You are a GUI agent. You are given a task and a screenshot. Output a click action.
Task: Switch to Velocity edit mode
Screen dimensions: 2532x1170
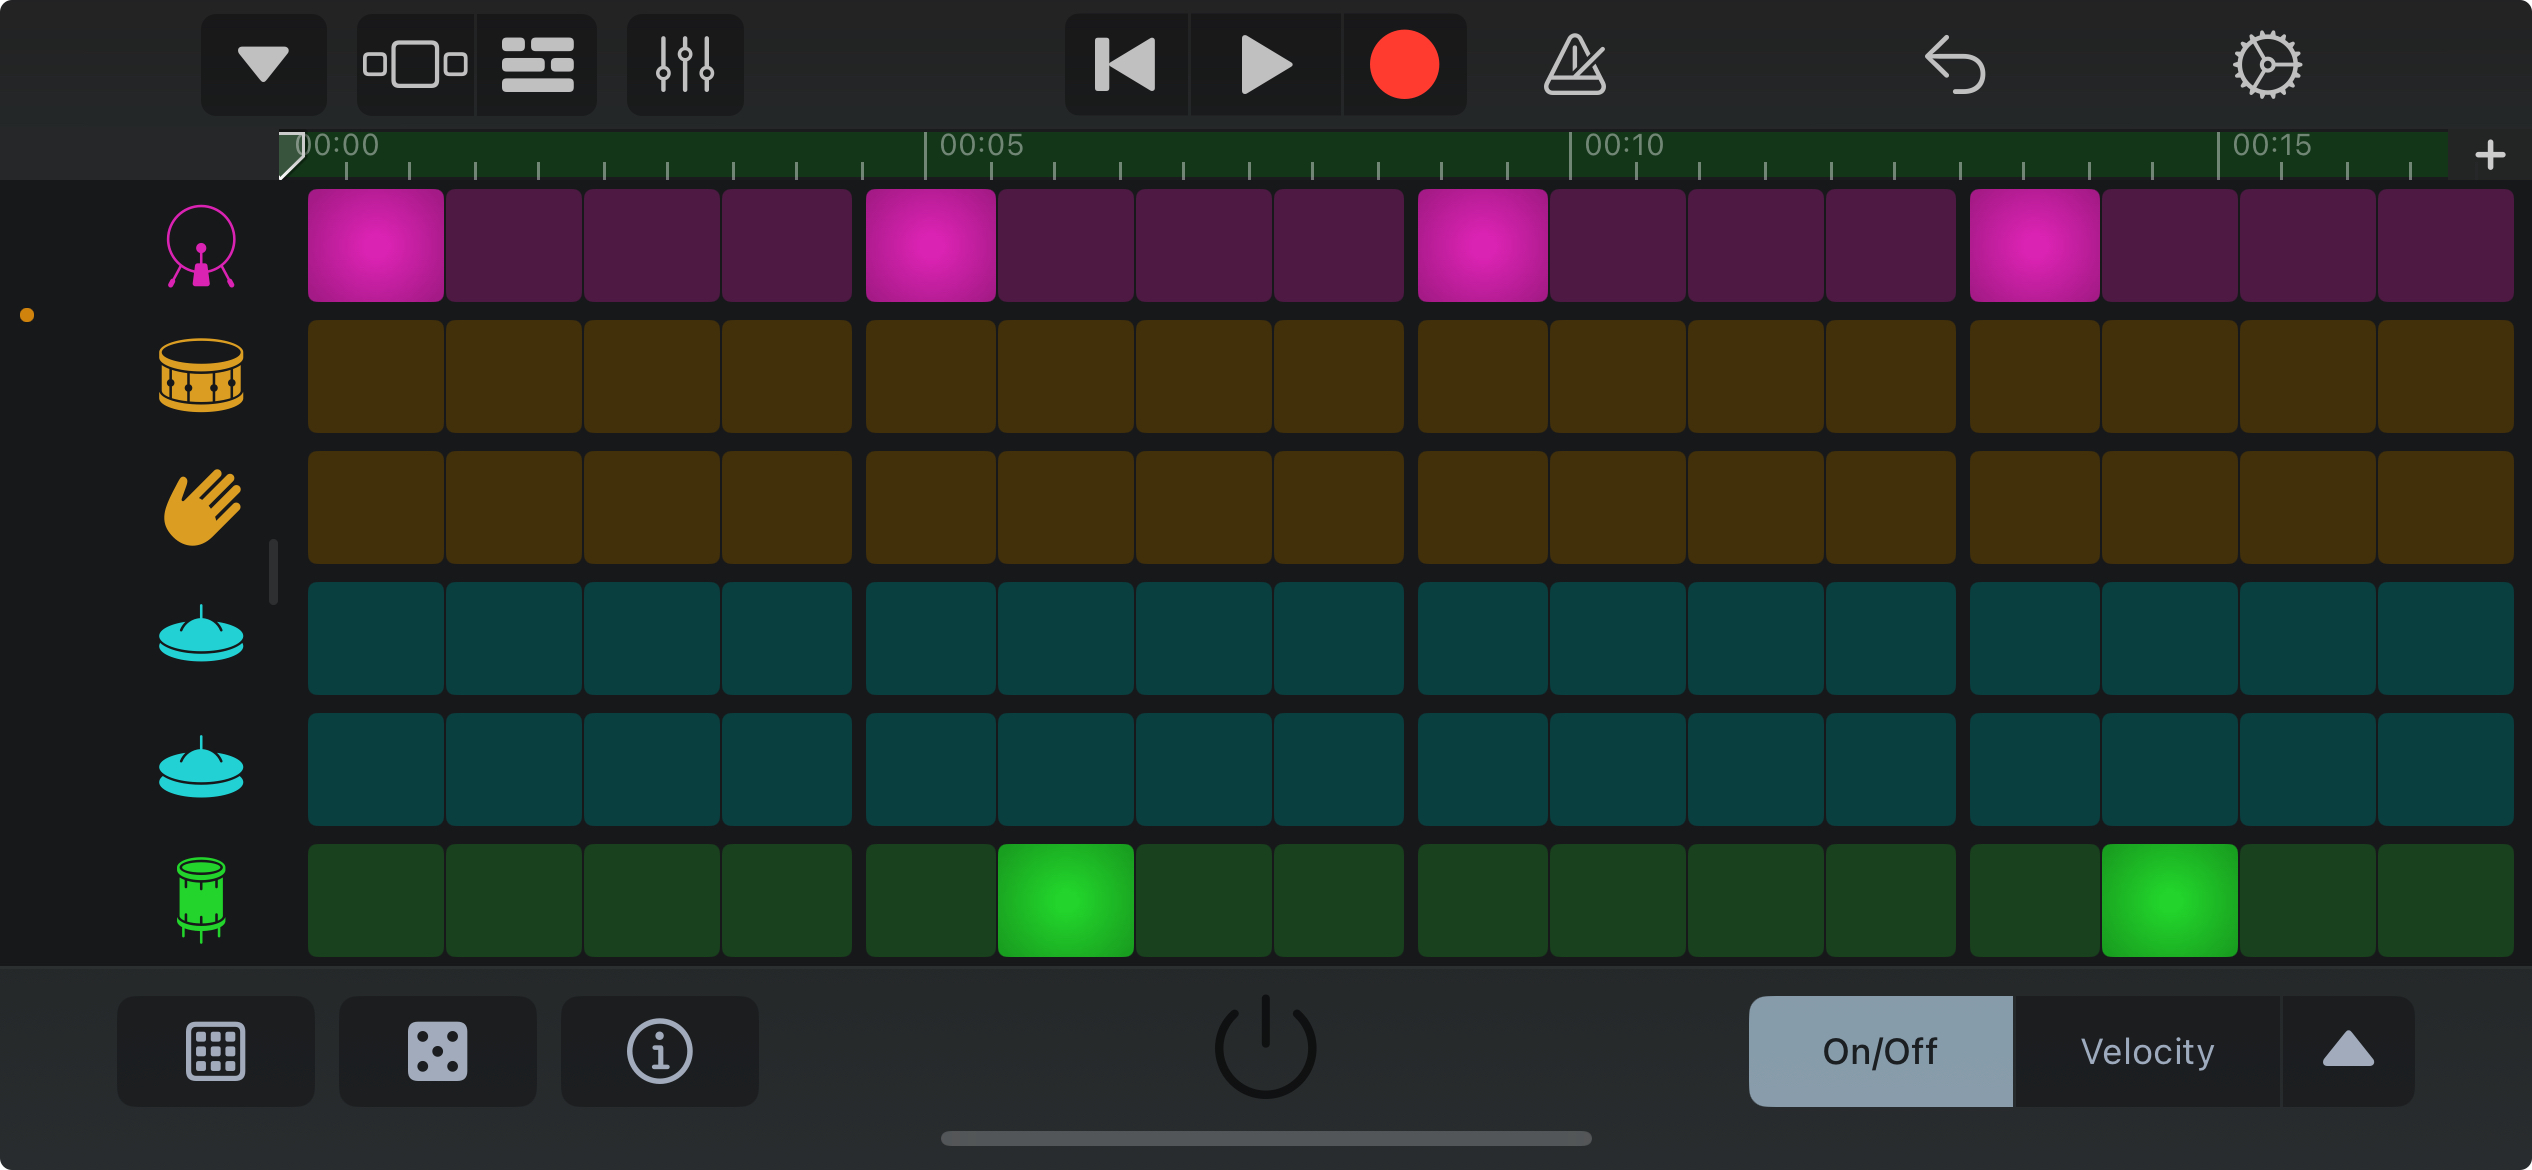(x=2147, y=1050)
